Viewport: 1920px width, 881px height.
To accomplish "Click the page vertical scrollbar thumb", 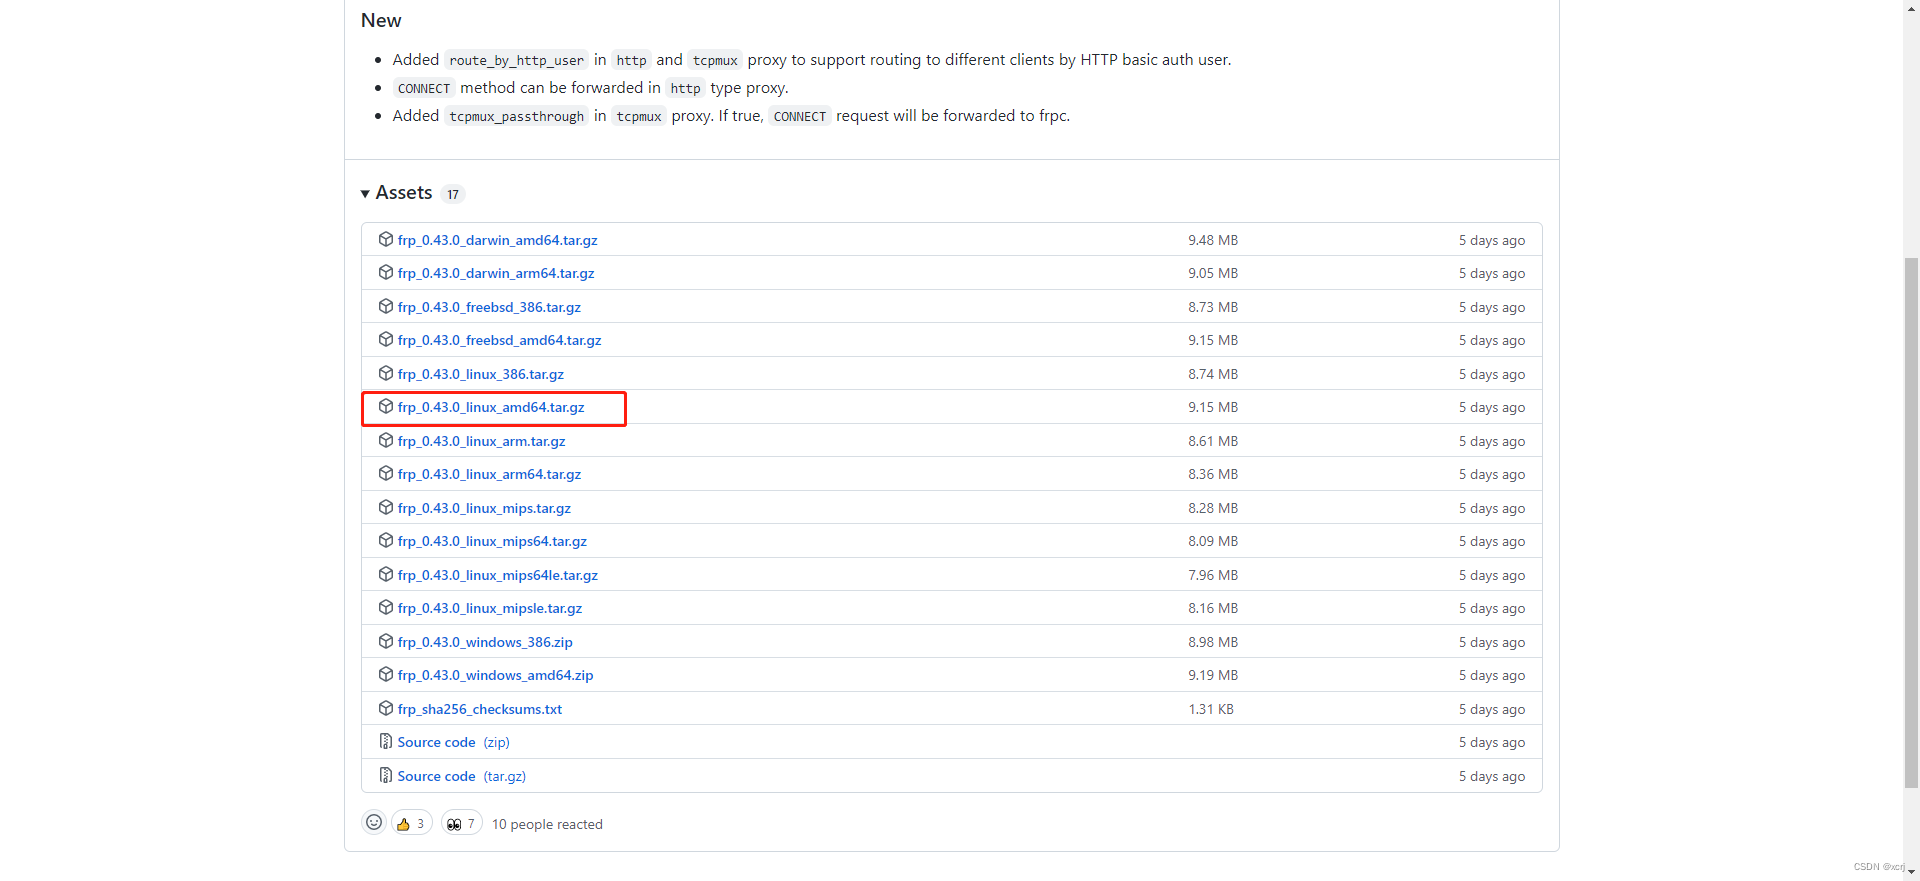I will tap(1911, 523).
